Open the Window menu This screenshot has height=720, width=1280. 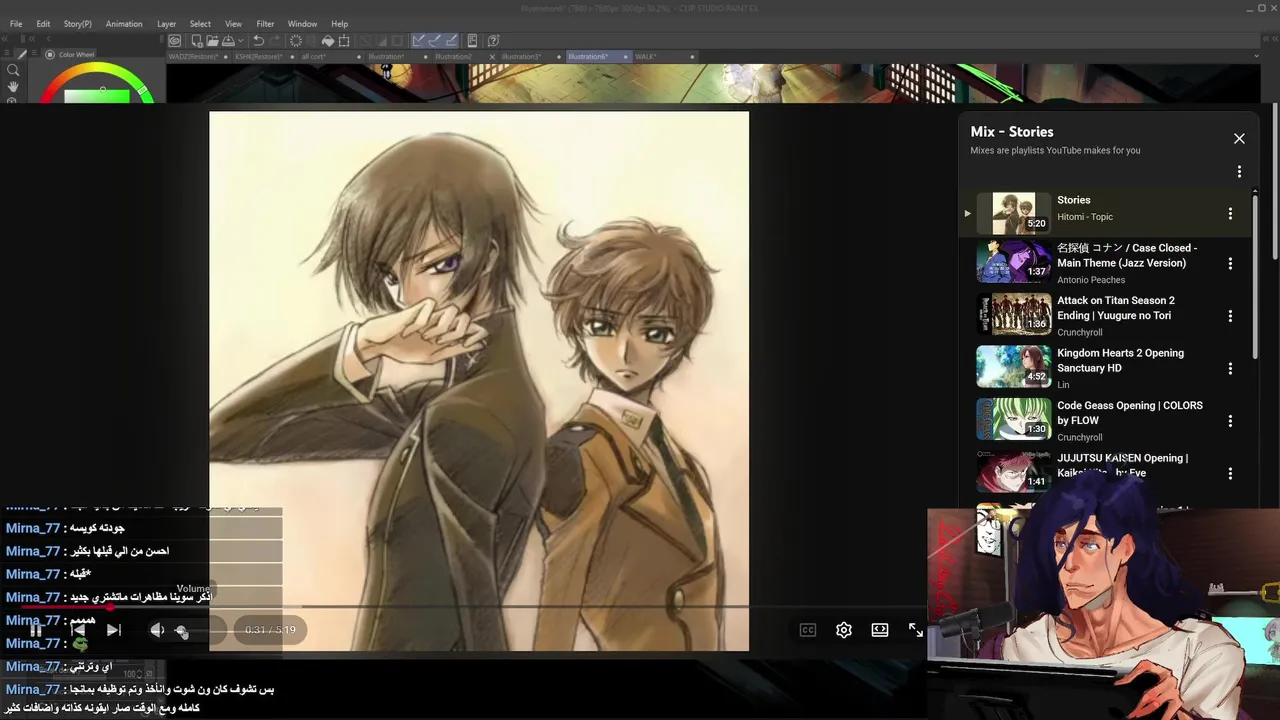click(x=302, y=24)
